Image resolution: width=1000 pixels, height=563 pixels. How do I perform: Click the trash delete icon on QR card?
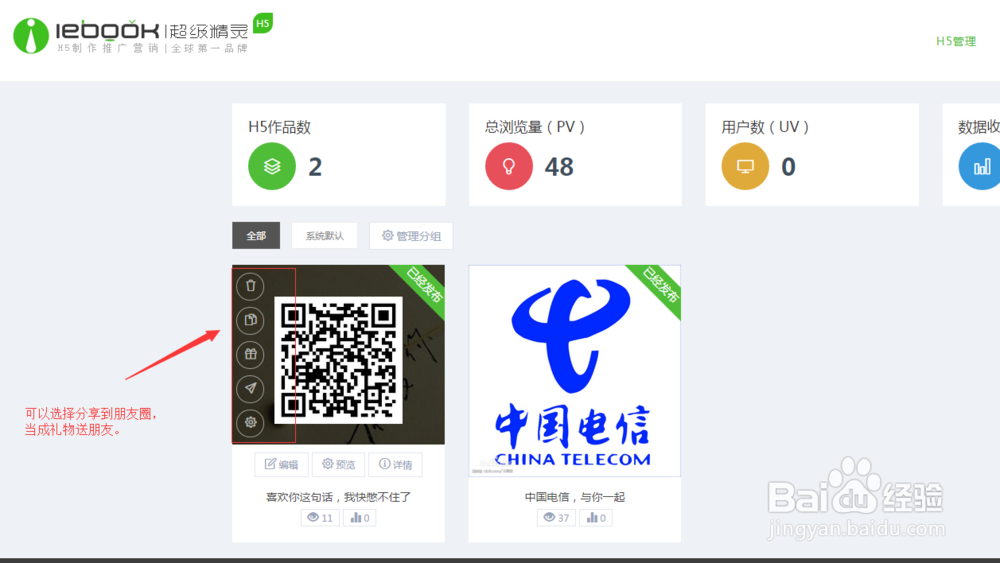pos(251,286)
